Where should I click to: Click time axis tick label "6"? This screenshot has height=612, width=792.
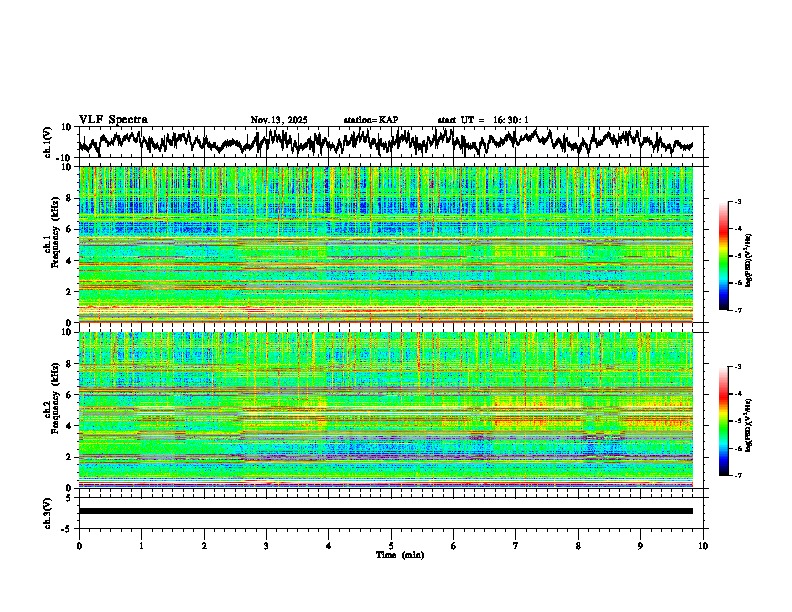click(453, 546)
